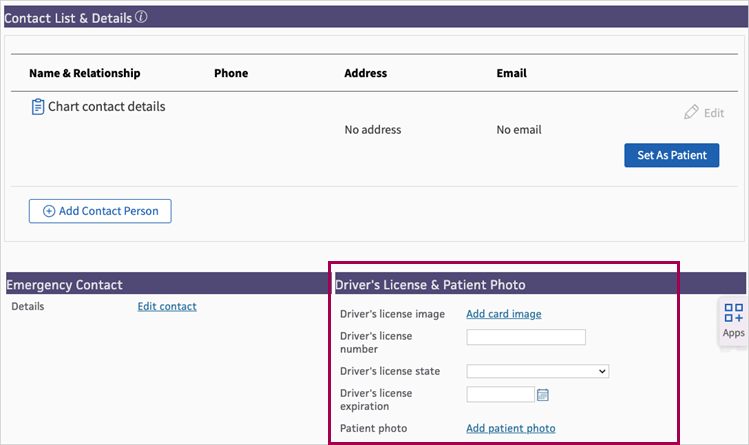Click the Add card image link
Screen dimensions: 749x445
pyautogui.click(x=503, y=314)
